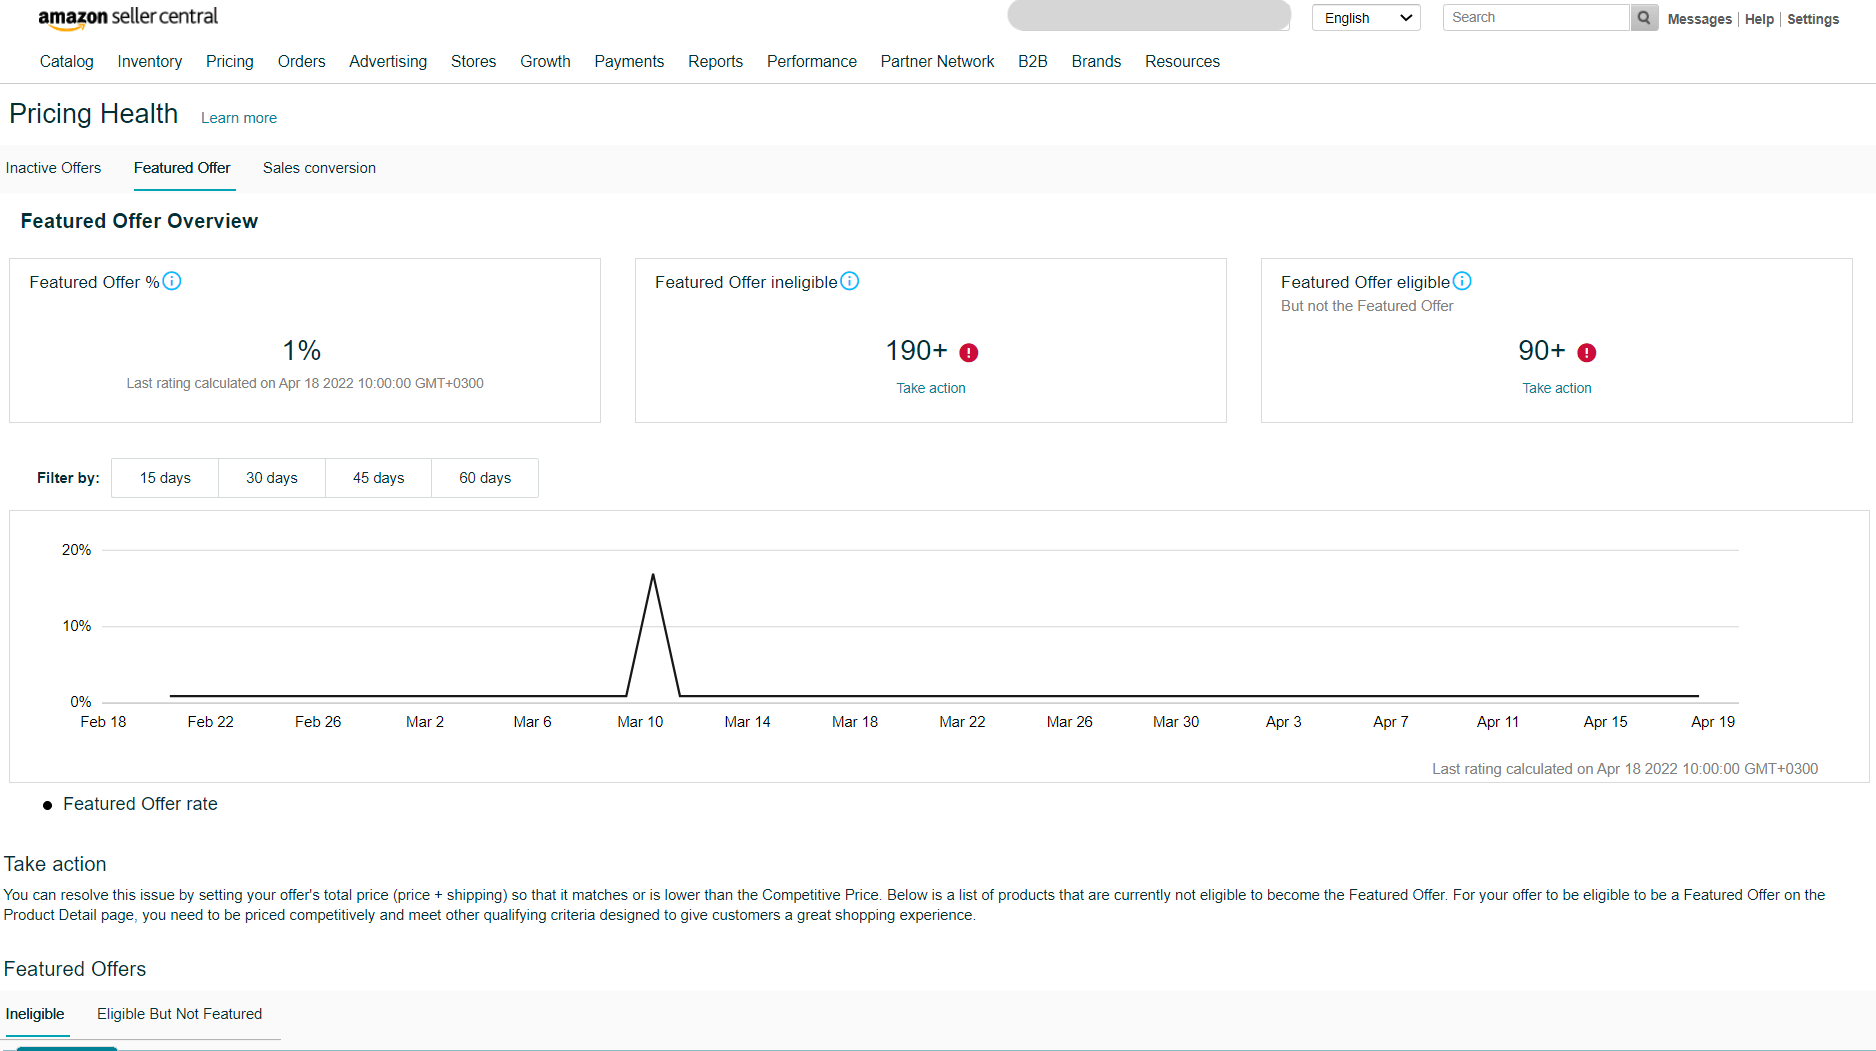
Task: Click Take action under 190+ ineligible
Action: 931,388
